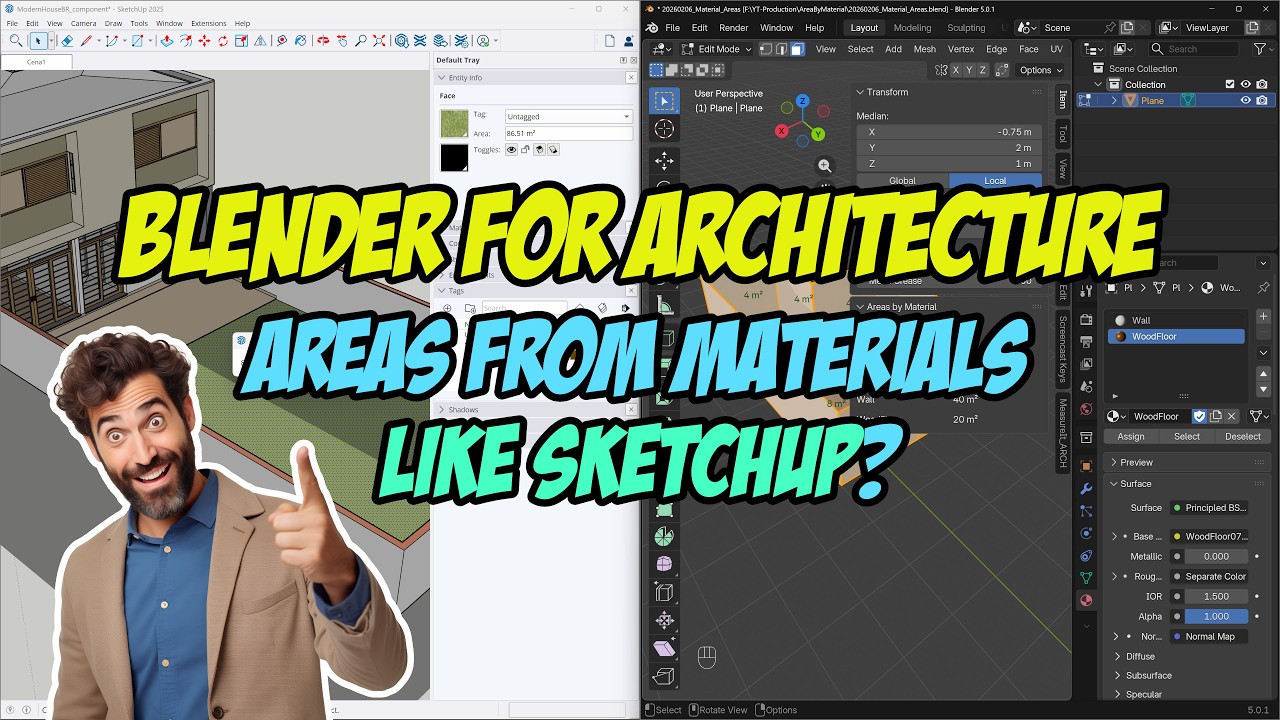Screen dimensions: 1280x720
Task: Open the sidebar View tab
Action: tap(1062, 168)
